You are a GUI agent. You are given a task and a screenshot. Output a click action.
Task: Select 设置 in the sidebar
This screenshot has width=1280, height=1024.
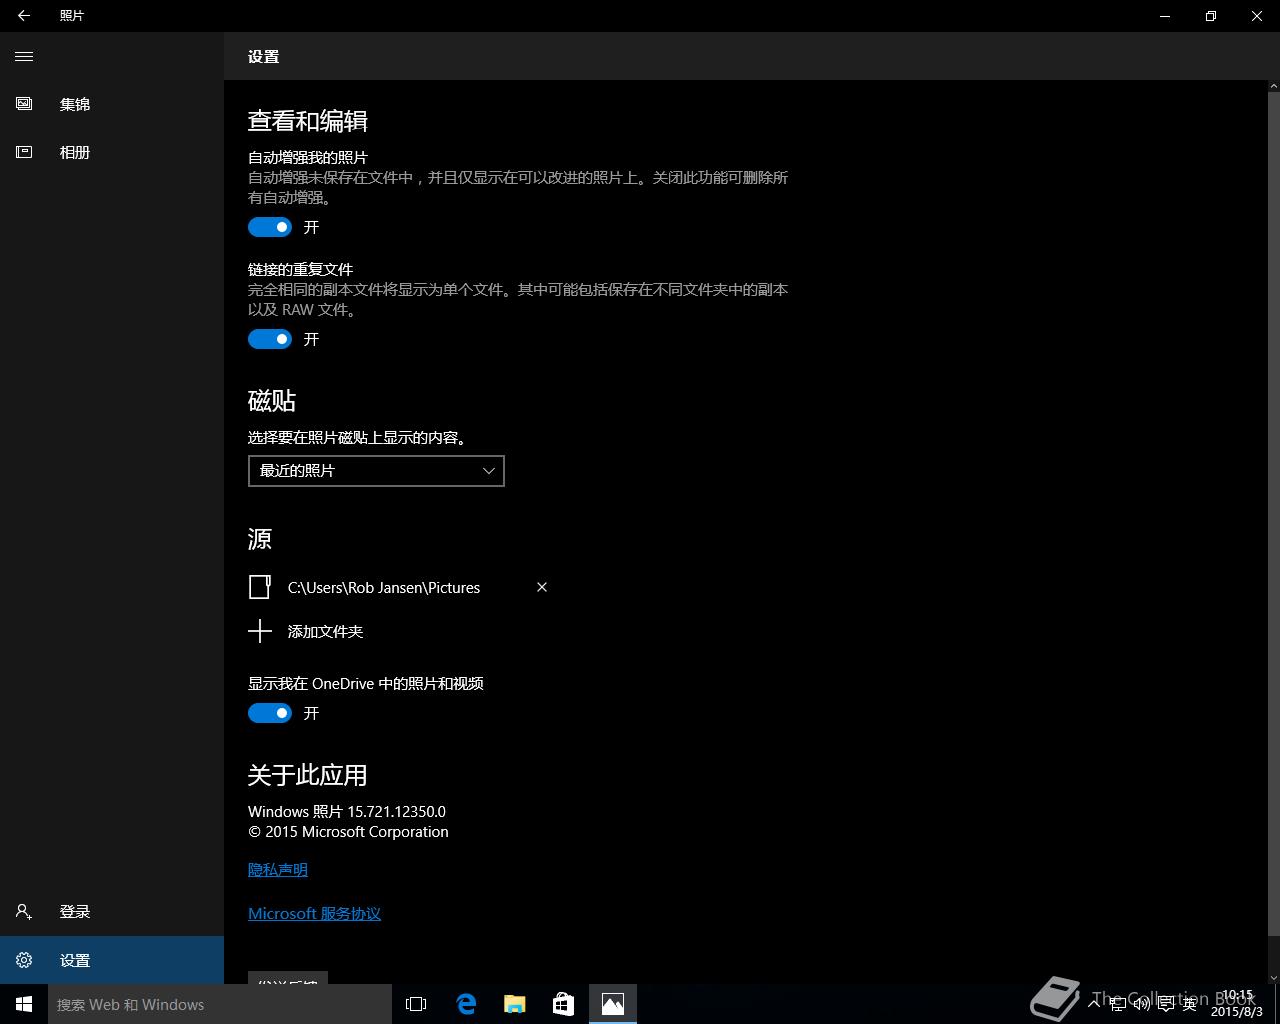[112, 960]
